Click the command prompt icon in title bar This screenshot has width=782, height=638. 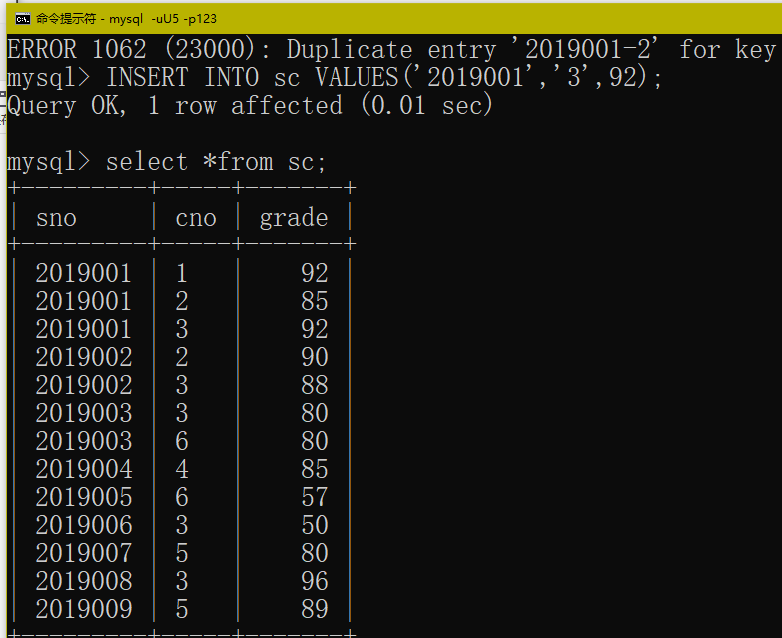22,19
